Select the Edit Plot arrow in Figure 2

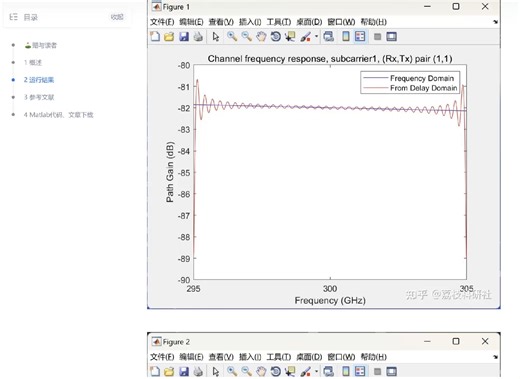[216, 371]
